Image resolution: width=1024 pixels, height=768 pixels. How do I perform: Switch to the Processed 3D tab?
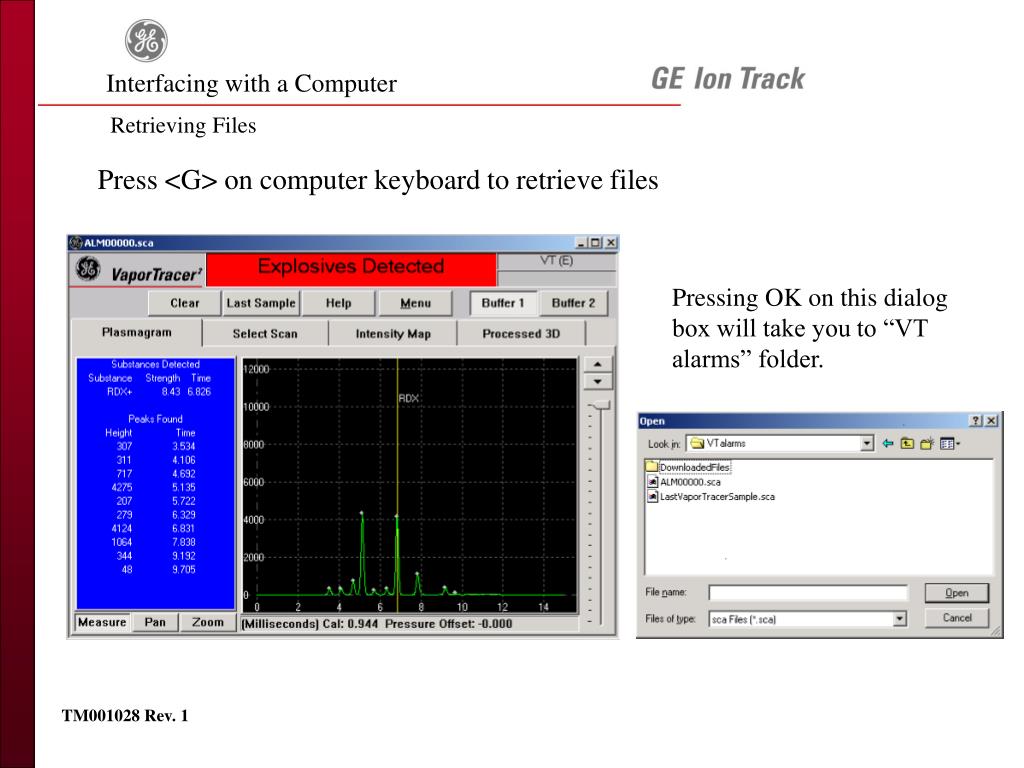point(521,334)
